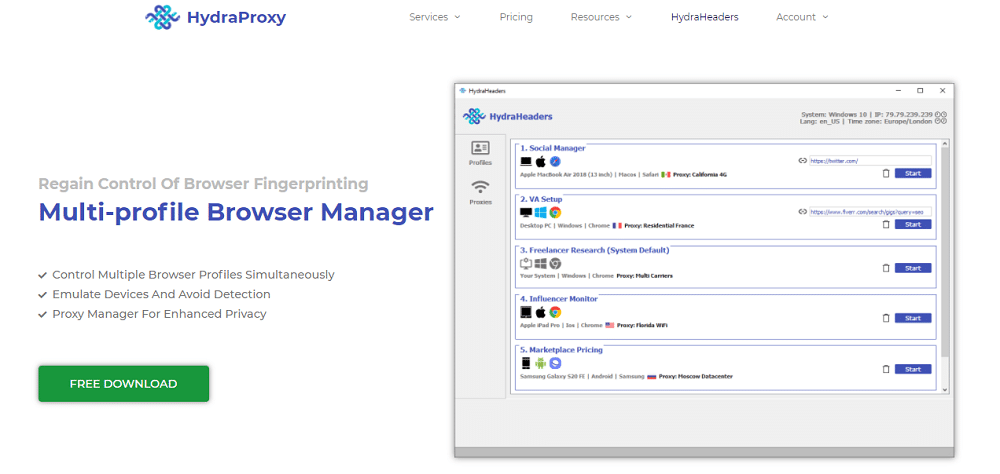1000x474 pixels.
Task: Click the grey Chrome icon in Freelancer Research
Action: (555, 263)
